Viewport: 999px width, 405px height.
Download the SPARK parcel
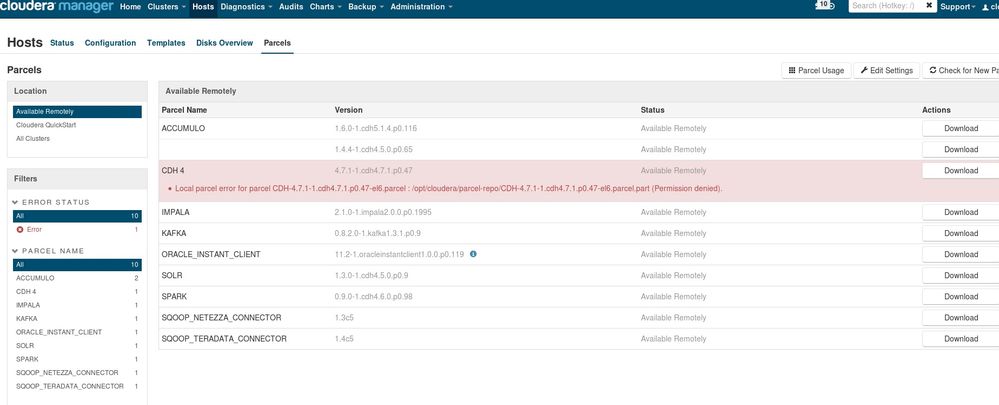(x=961, y=297)
